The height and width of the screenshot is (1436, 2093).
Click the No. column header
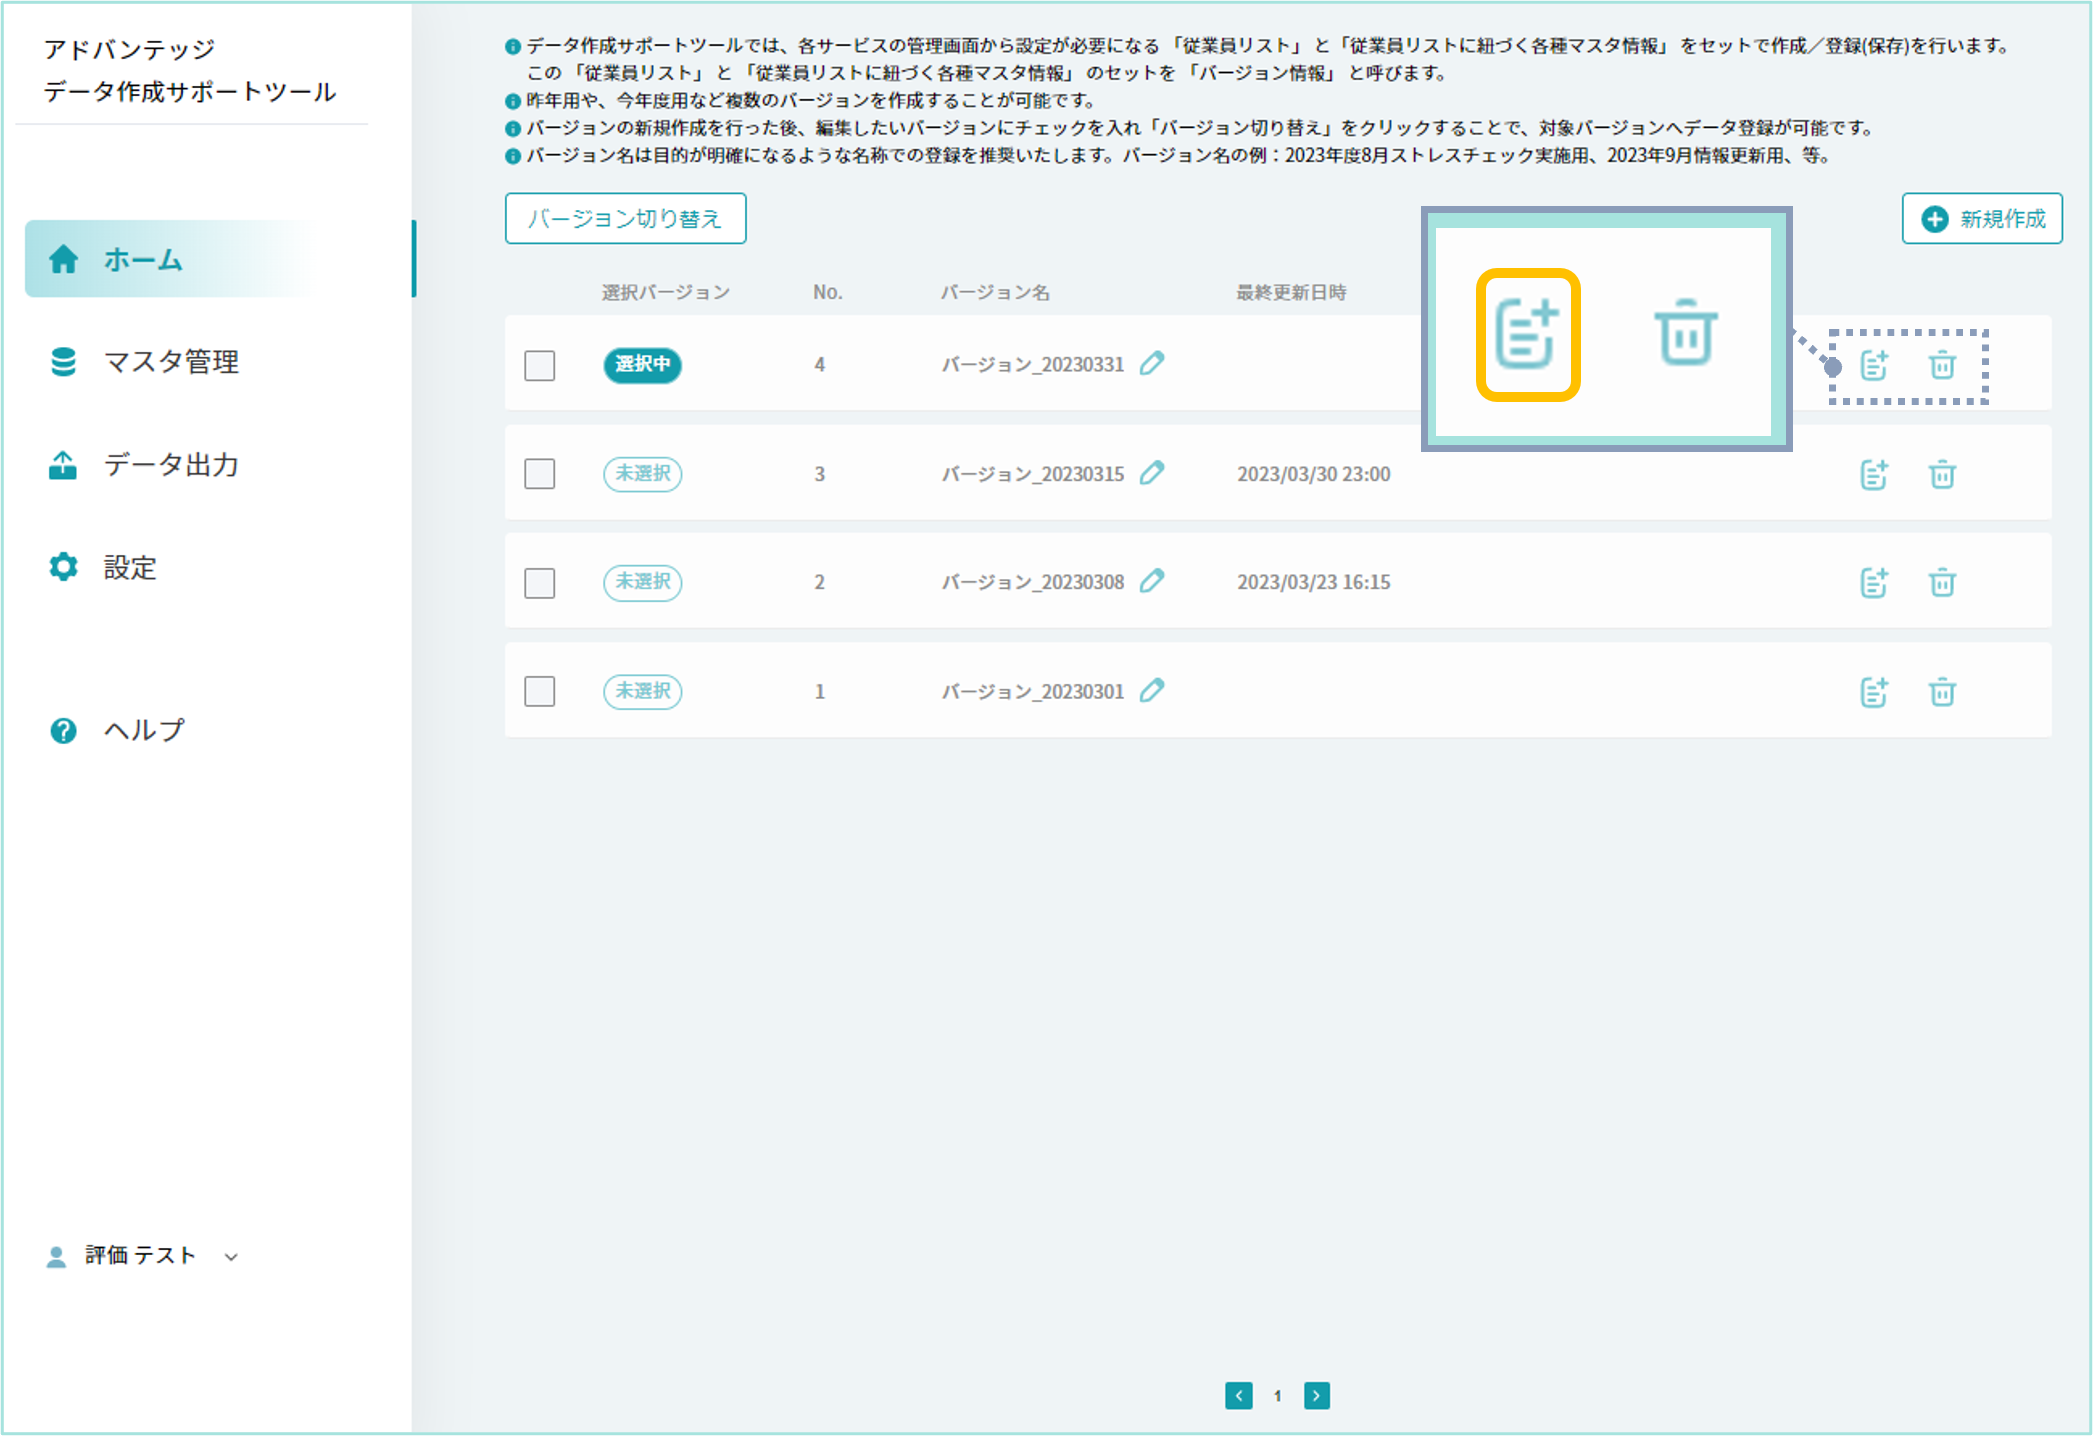(827, 292)
